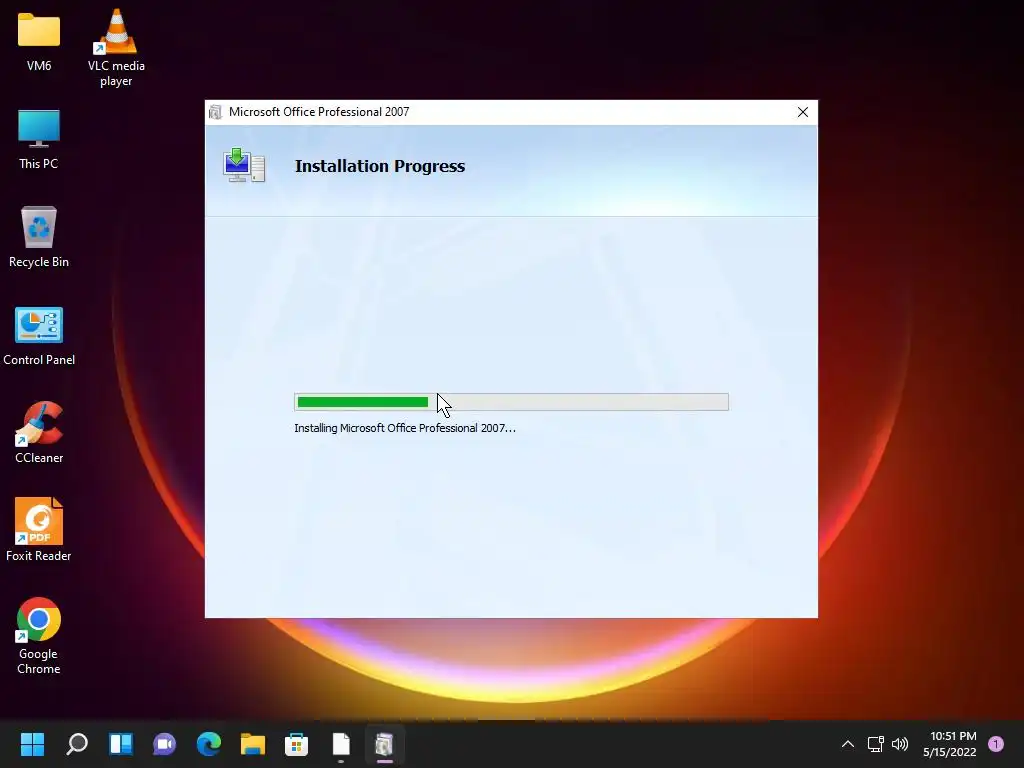Select the This PC desktop icon

pos(39,139)
